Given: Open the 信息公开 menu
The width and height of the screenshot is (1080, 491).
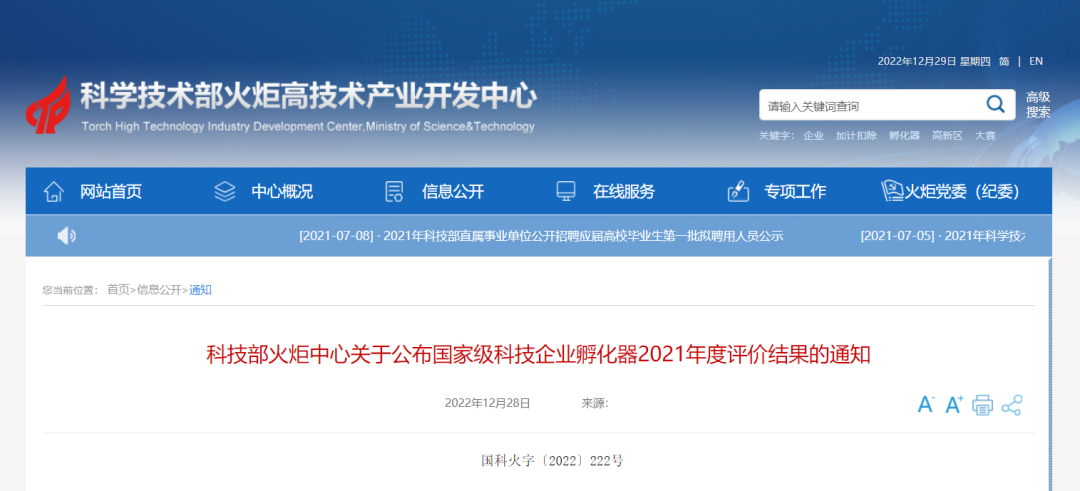Looking at the screenshot, I should pyautogui.click(x=453, y=191).
